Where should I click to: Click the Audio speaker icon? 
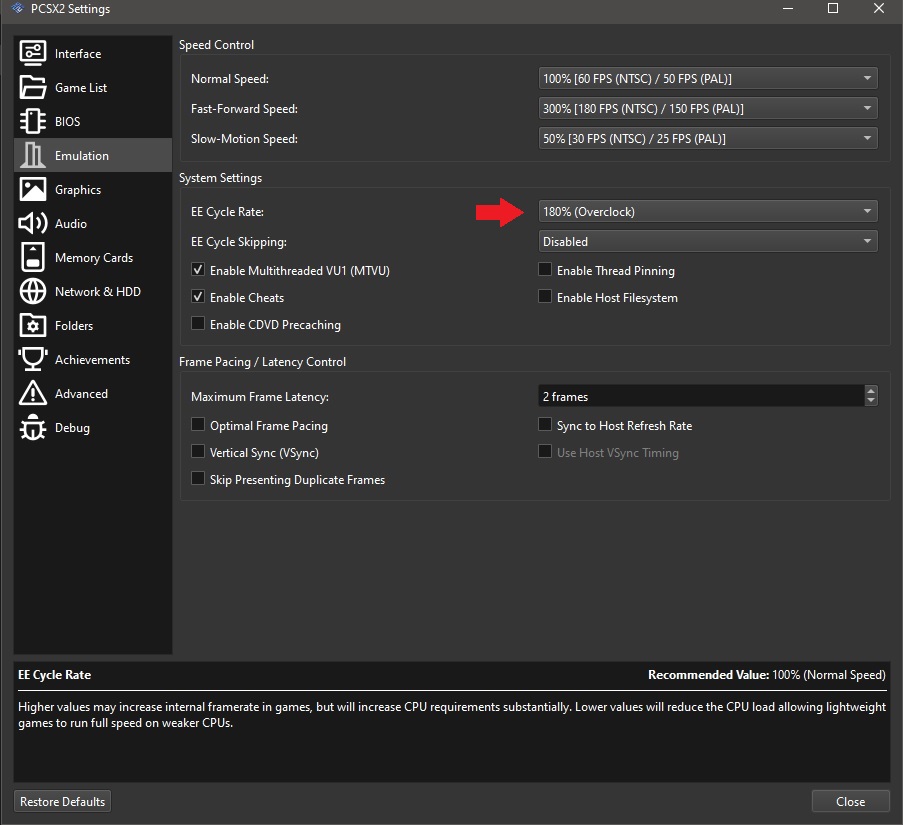(33, 223)
